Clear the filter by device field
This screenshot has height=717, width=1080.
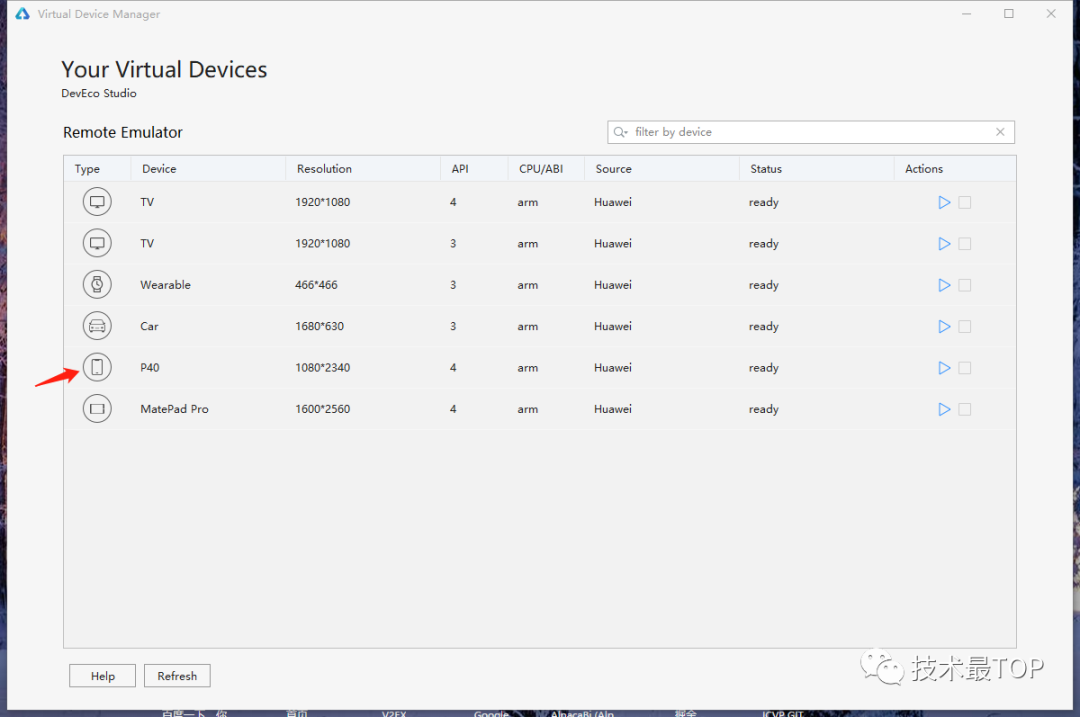click(x=1000, y=132)
